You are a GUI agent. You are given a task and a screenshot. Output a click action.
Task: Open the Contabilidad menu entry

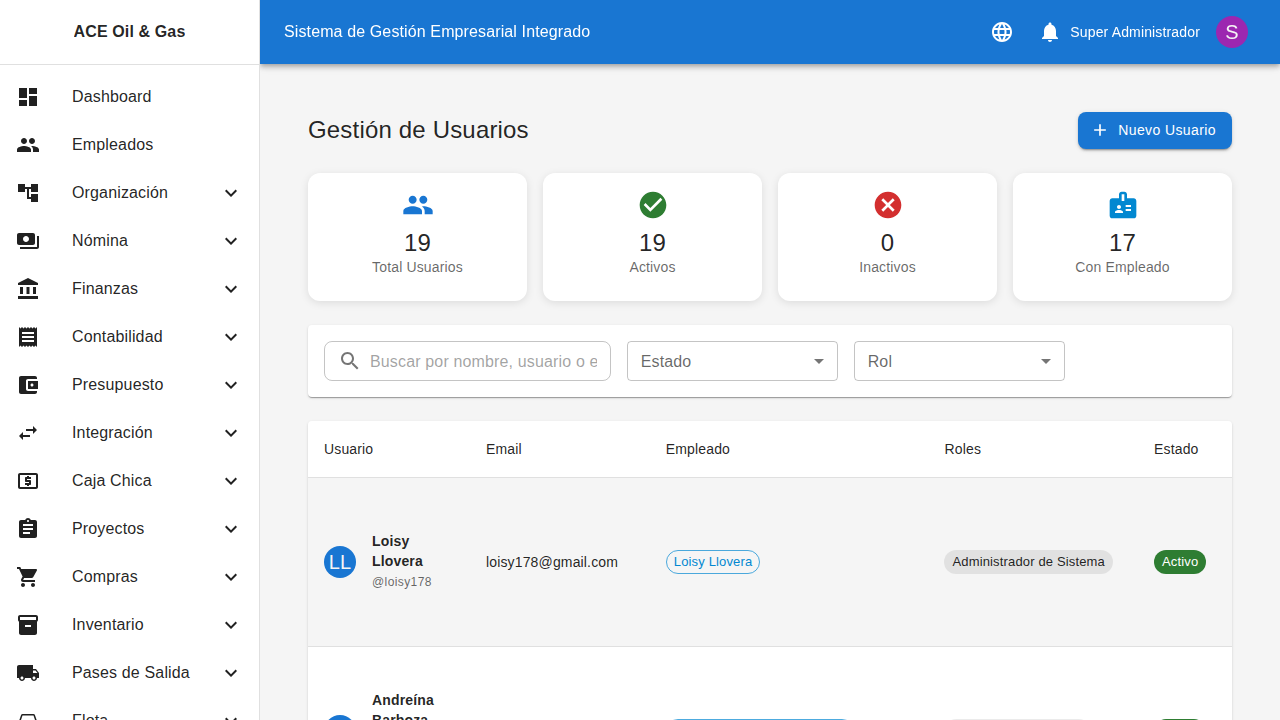click(117, 336)
